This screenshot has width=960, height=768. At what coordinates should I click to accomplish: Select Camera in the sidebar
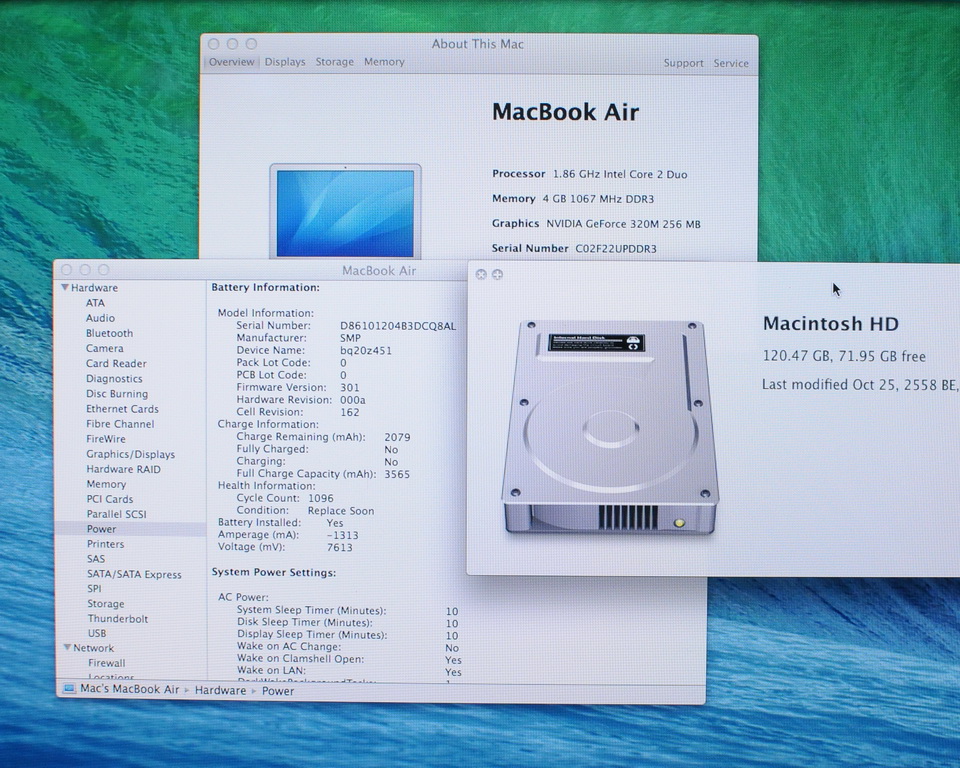[104, 348]
